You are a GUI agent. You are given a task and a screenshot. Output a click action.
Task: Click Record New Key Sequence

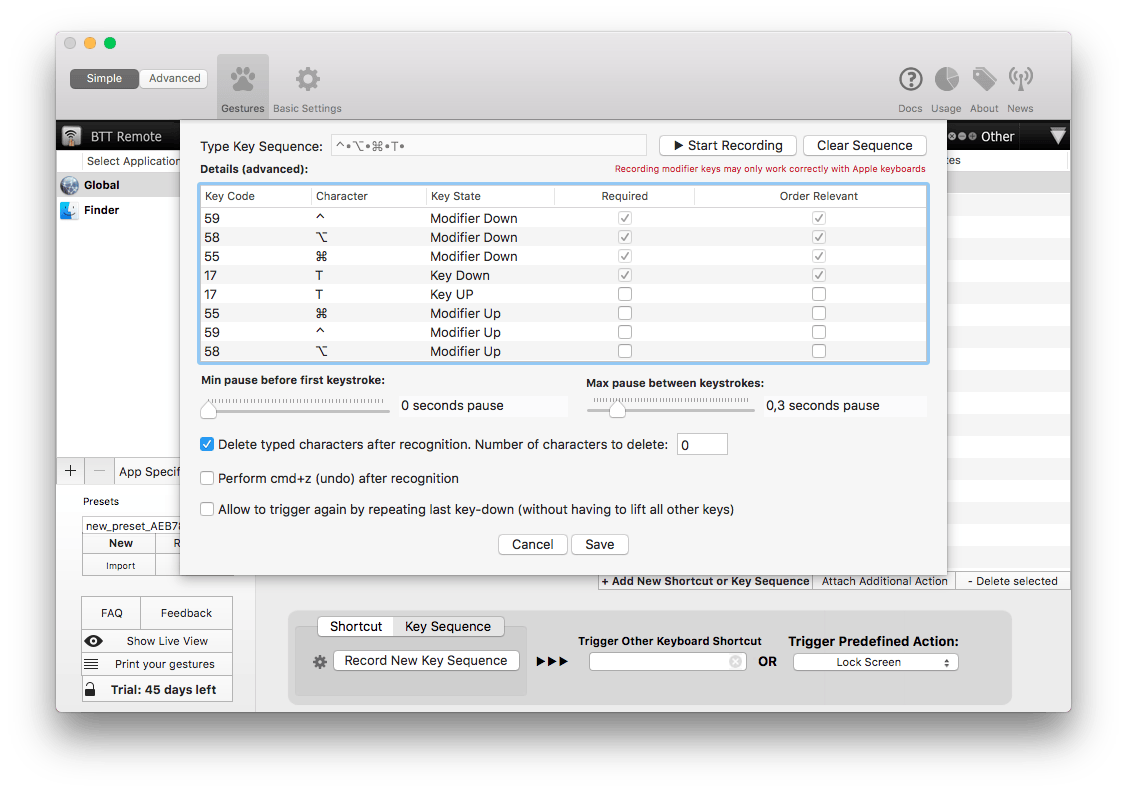426,660
